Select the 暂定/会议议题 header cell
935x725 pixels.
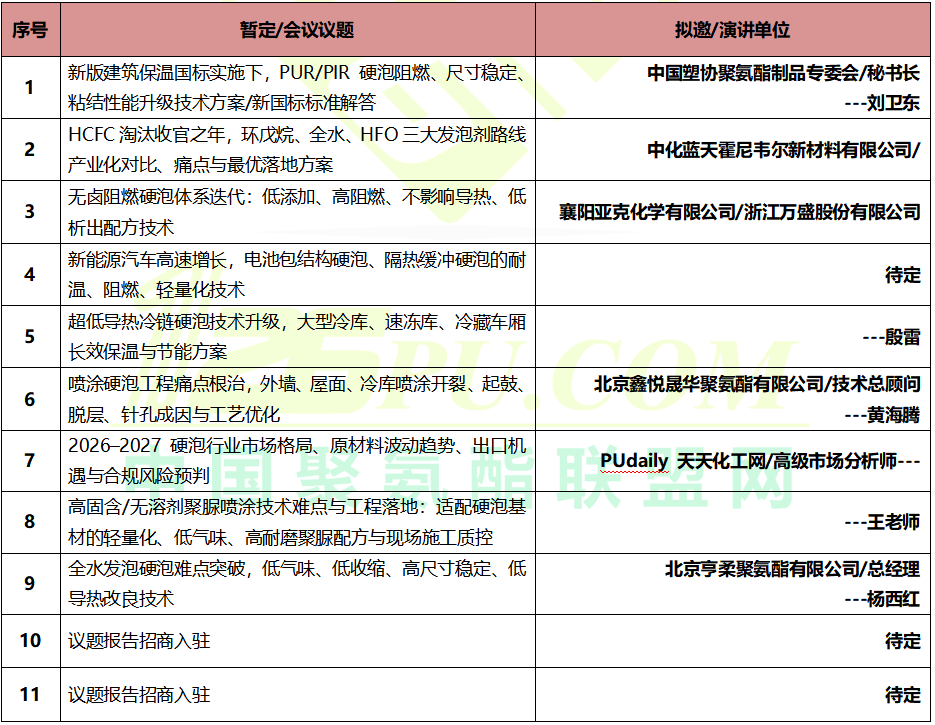tap(298, 29)
